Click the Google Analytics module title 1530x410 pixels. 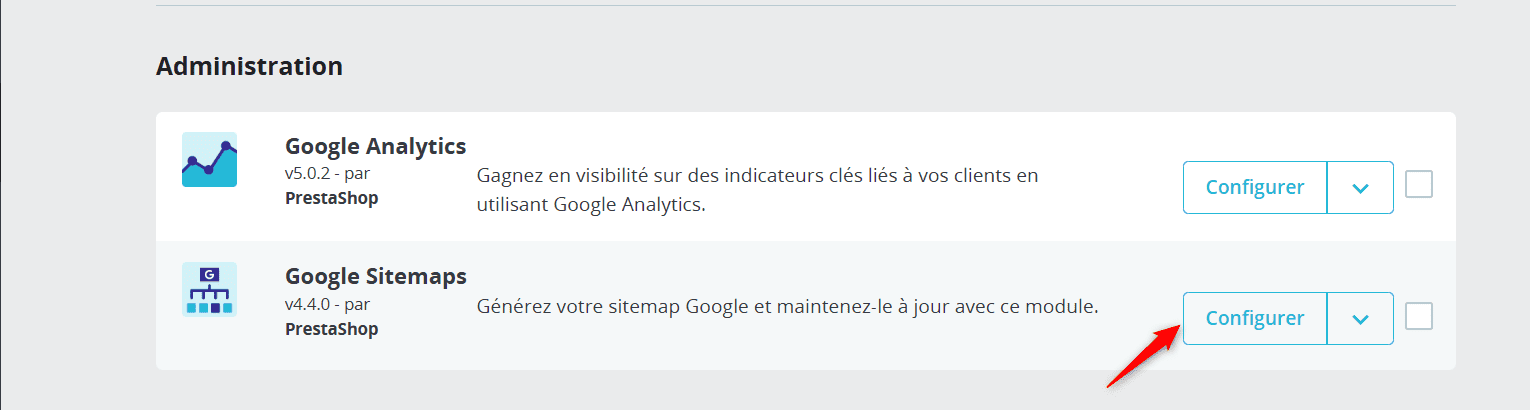pyautogui.click(x=376, y=146)
